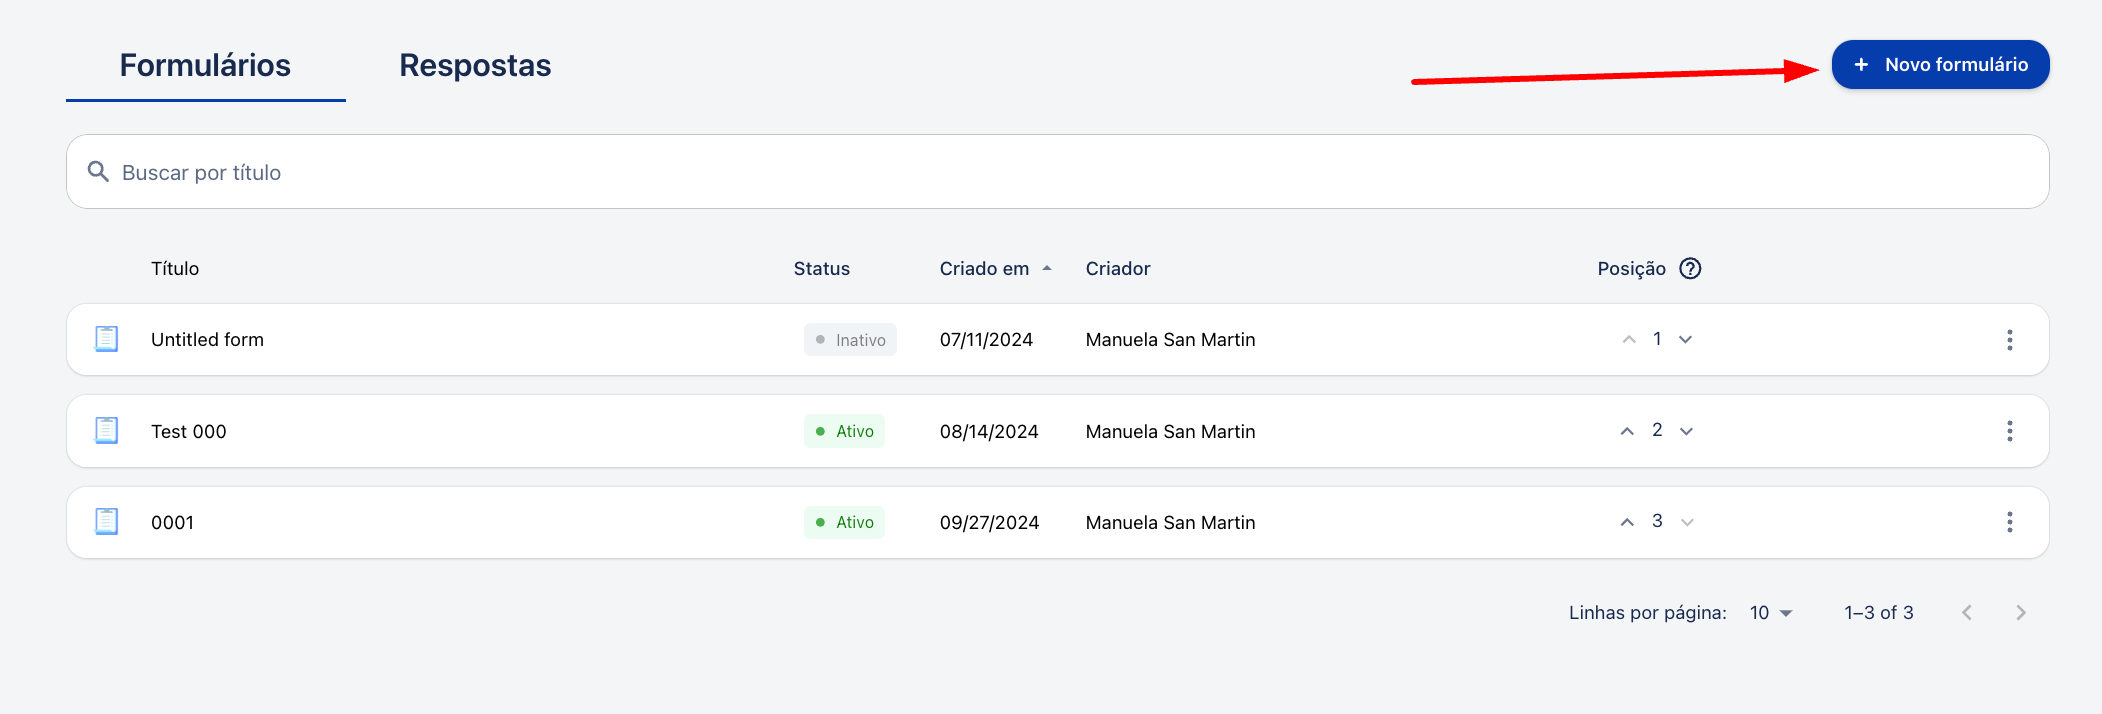This screenshot has height=714, width=2102.
Task: Click the Ativo status badge for Test 000
Action: coord(845,431)
